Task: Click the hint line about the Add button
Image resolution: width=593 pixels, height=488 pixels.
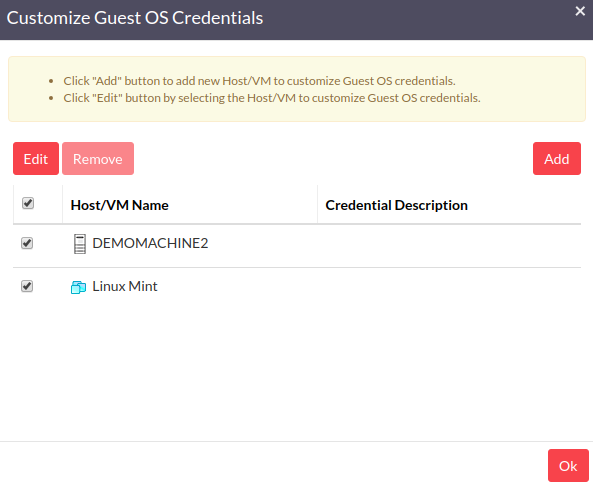Action: (259, 81)
